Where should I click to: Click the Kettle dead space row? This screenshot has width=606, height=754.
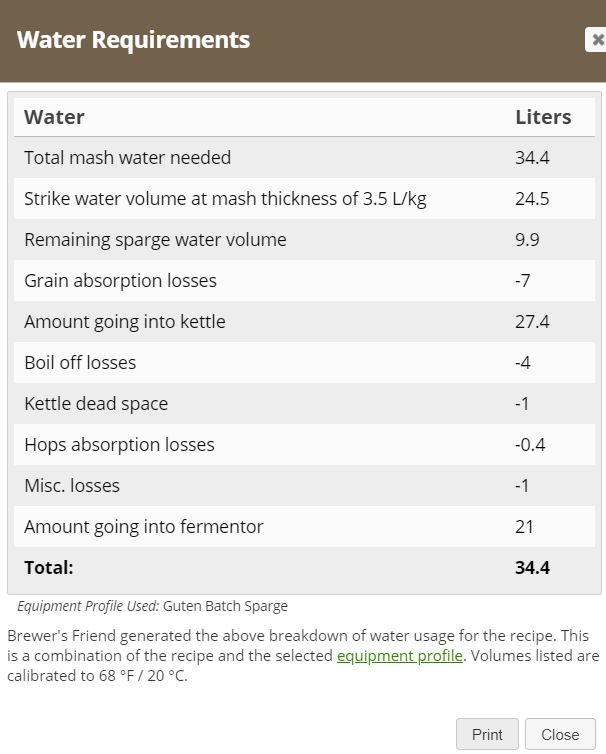click(304, 403)
